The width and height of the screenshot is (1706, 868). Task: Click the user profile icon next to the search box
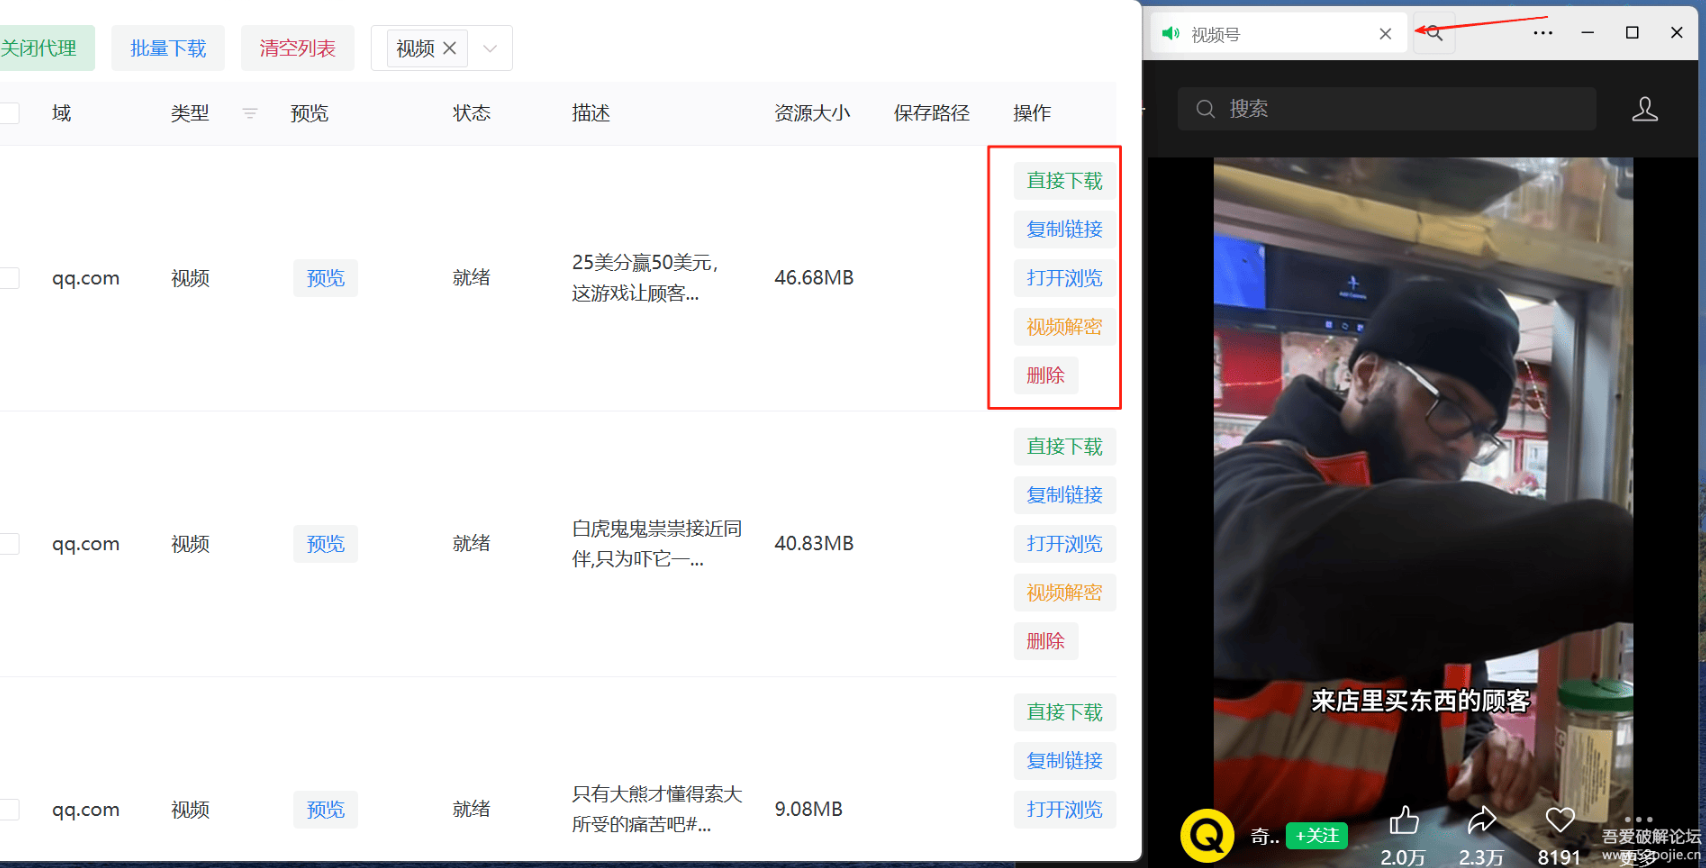pyautogui.click(x=1645, y=109)
